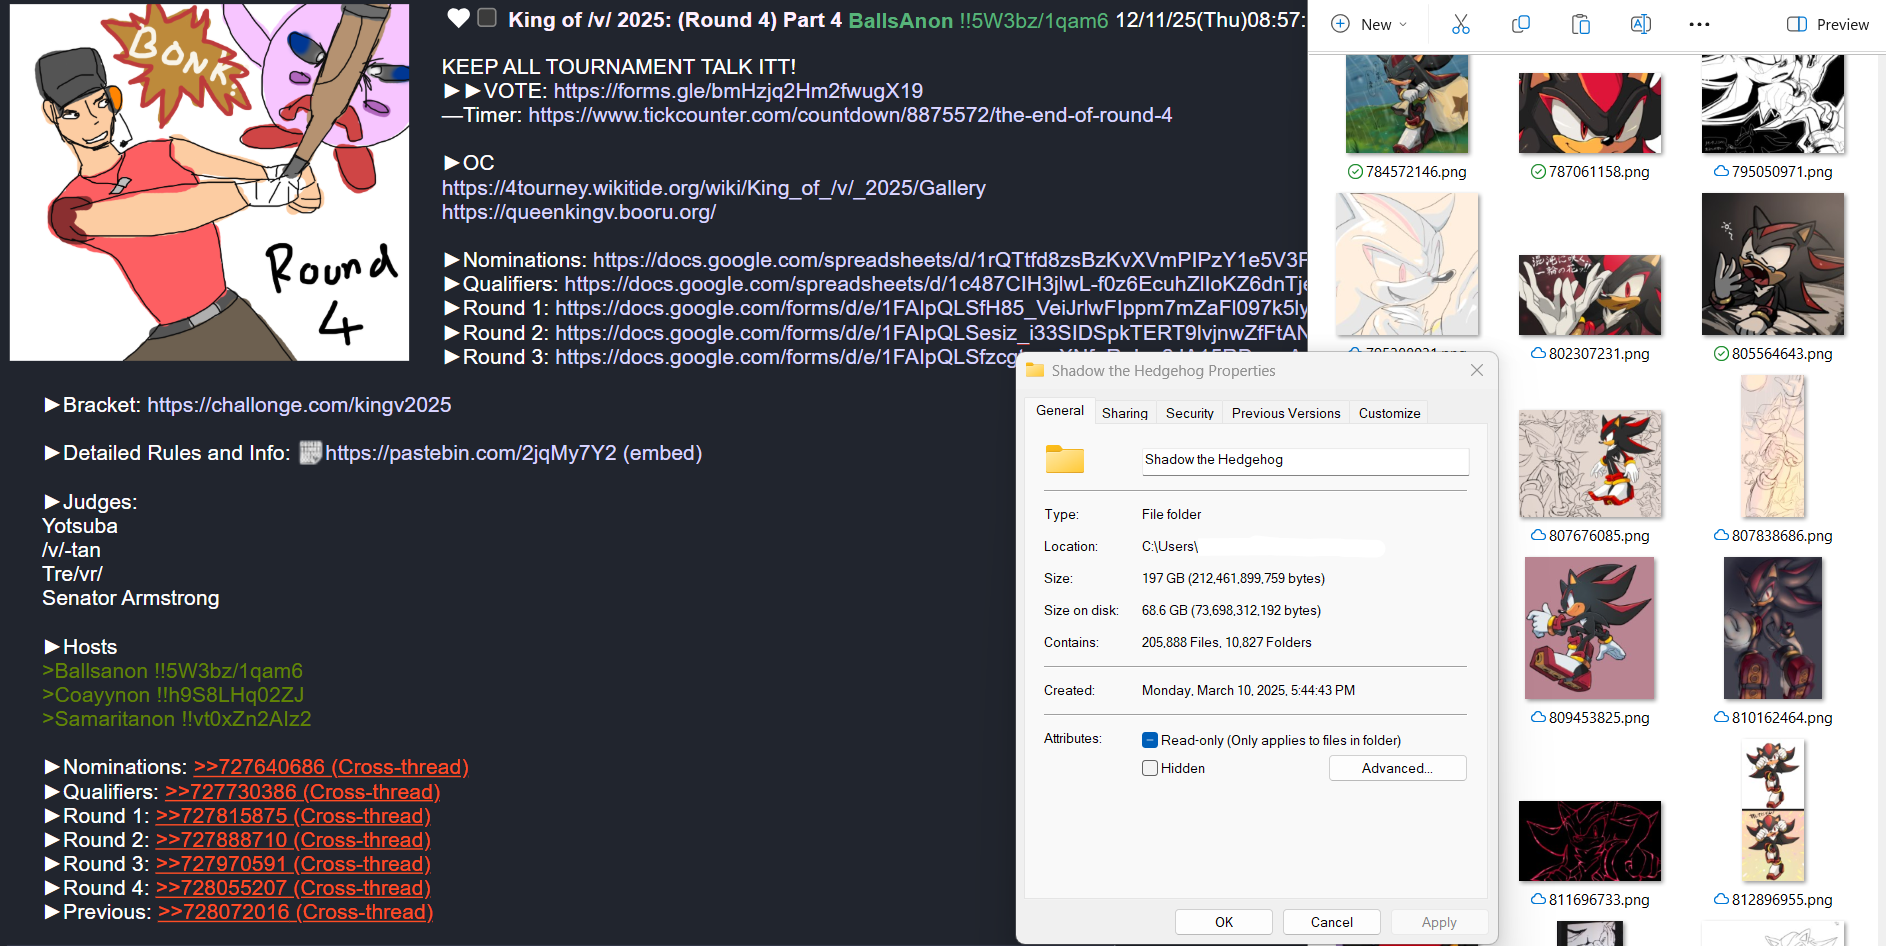Screen dimensions: 1886x946
Task: Click the cloud status icon beside 795050971.png
Action: pyautogui.click(x=1721, y=172)
